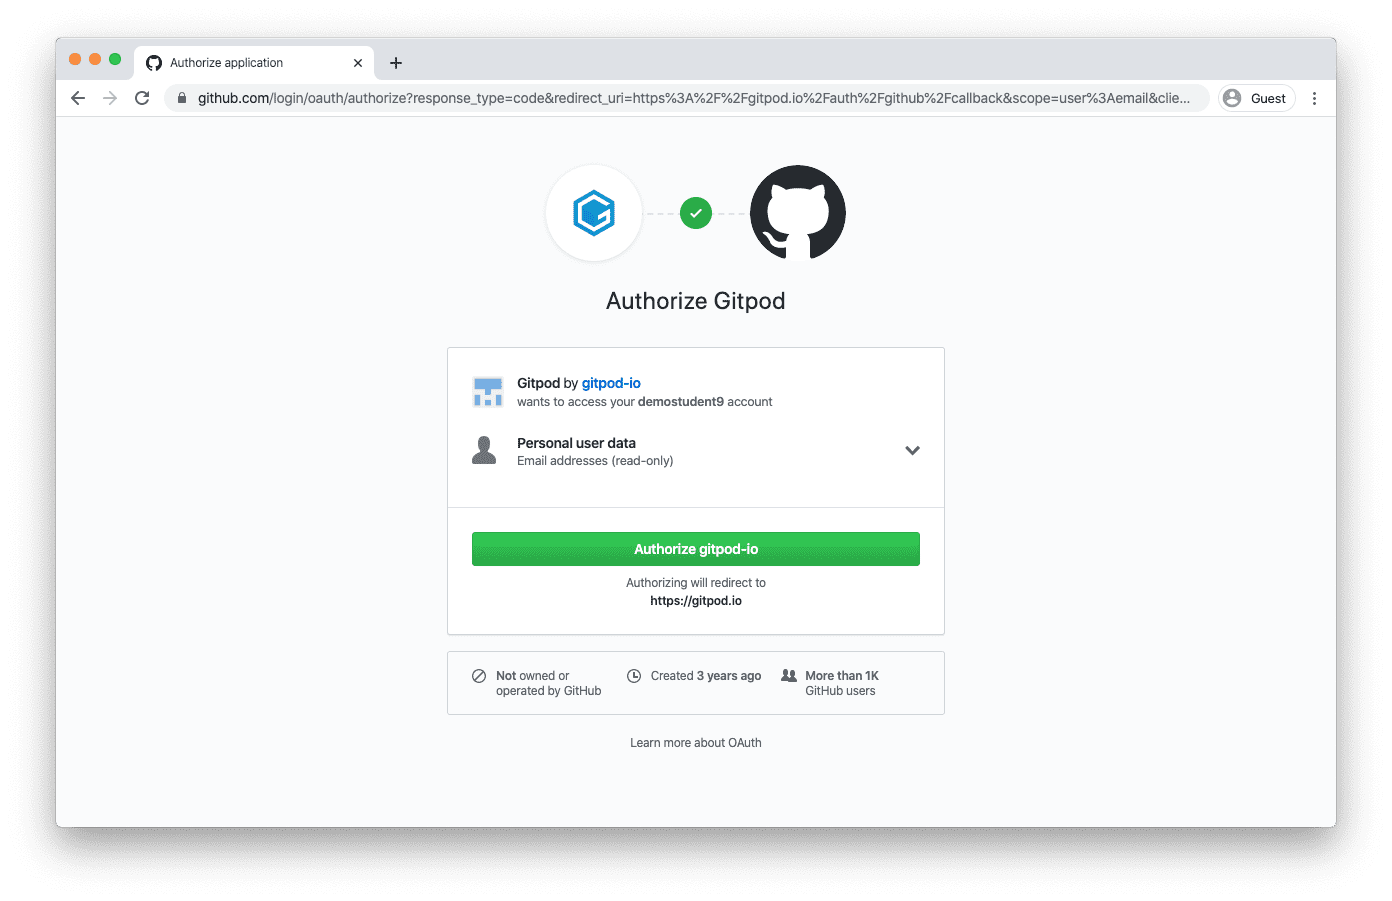Open the Chrome three-dot menu
The height and width of the screenshot is (901, 1392).
[x=1314, y=98]
